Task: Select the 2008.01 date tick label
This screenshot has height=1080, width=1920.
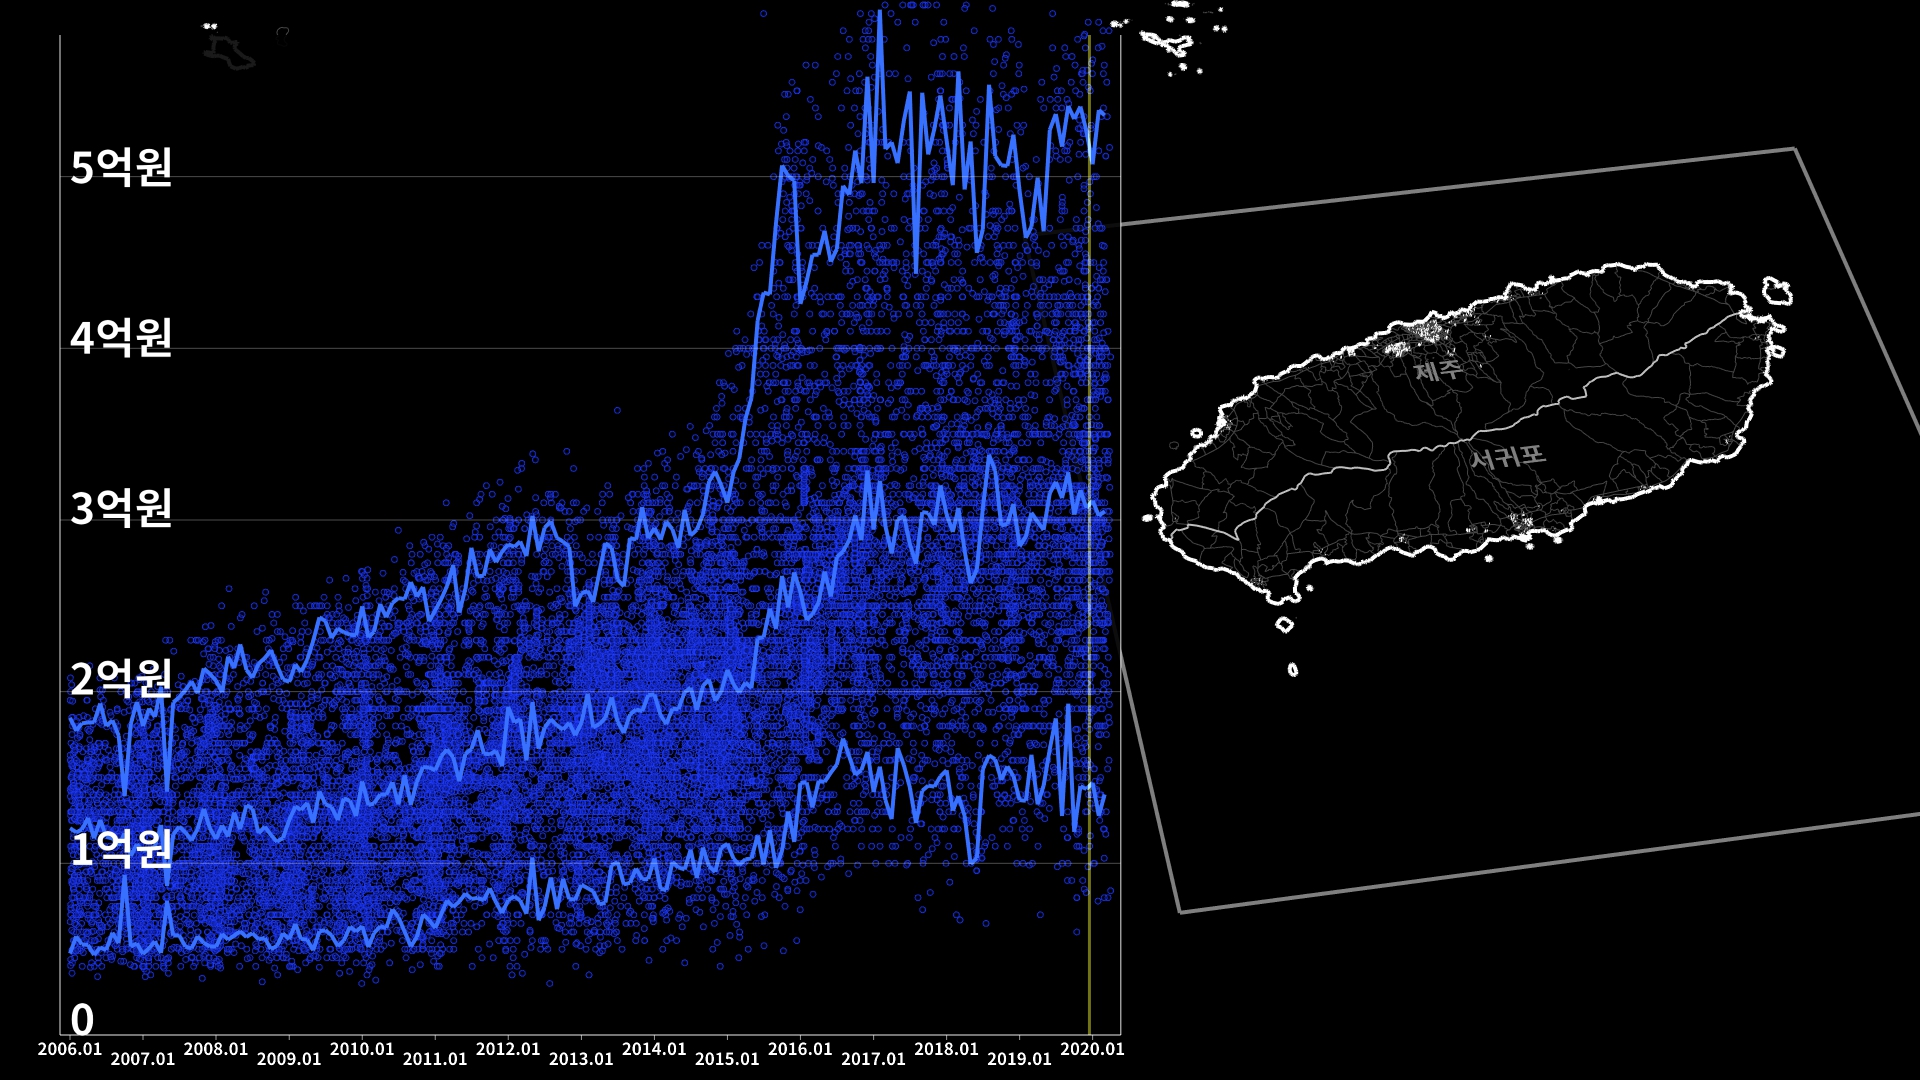Action: (x=216, y=1049)
